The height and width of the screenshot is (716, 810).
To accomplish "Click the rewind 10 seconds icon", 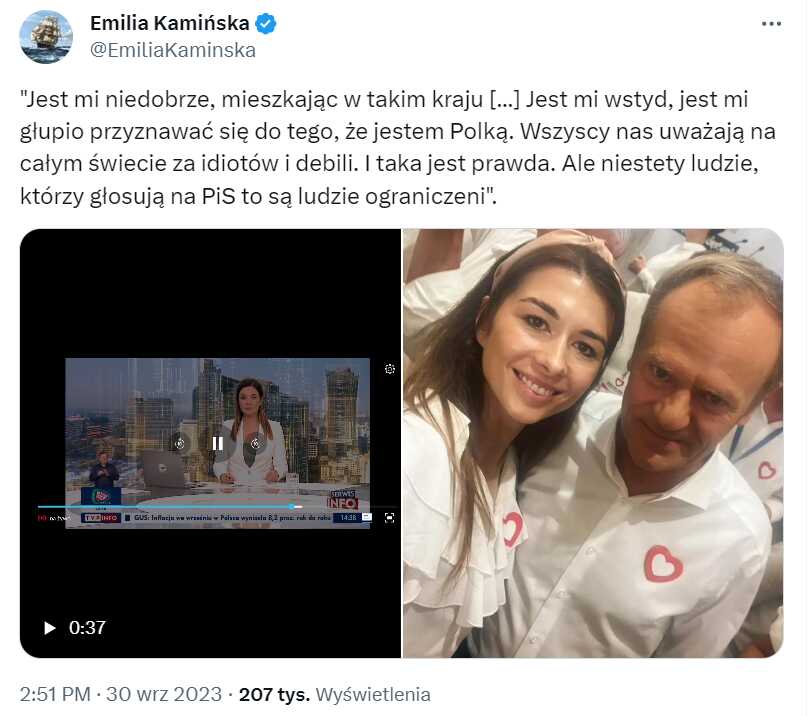I will 180,443.
